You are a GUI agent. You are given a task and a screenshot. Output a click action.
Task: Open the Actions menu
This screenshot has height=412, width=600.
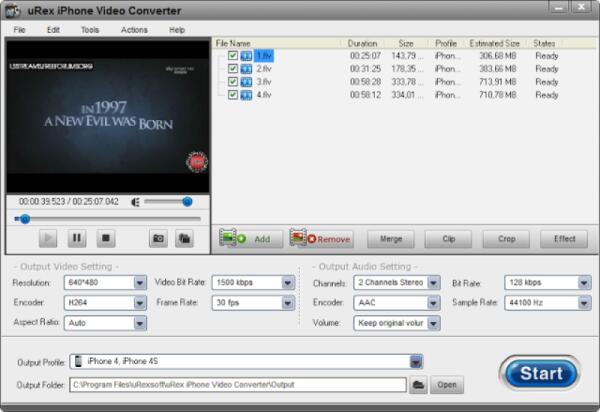tap(134, 30)
